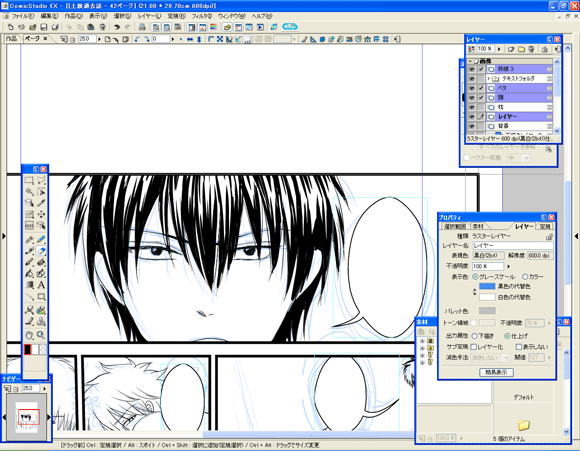This screenshot has width=580, height=451.
Task: Switch to 選択範囲 tab in properties
Action: click(455, 226)
